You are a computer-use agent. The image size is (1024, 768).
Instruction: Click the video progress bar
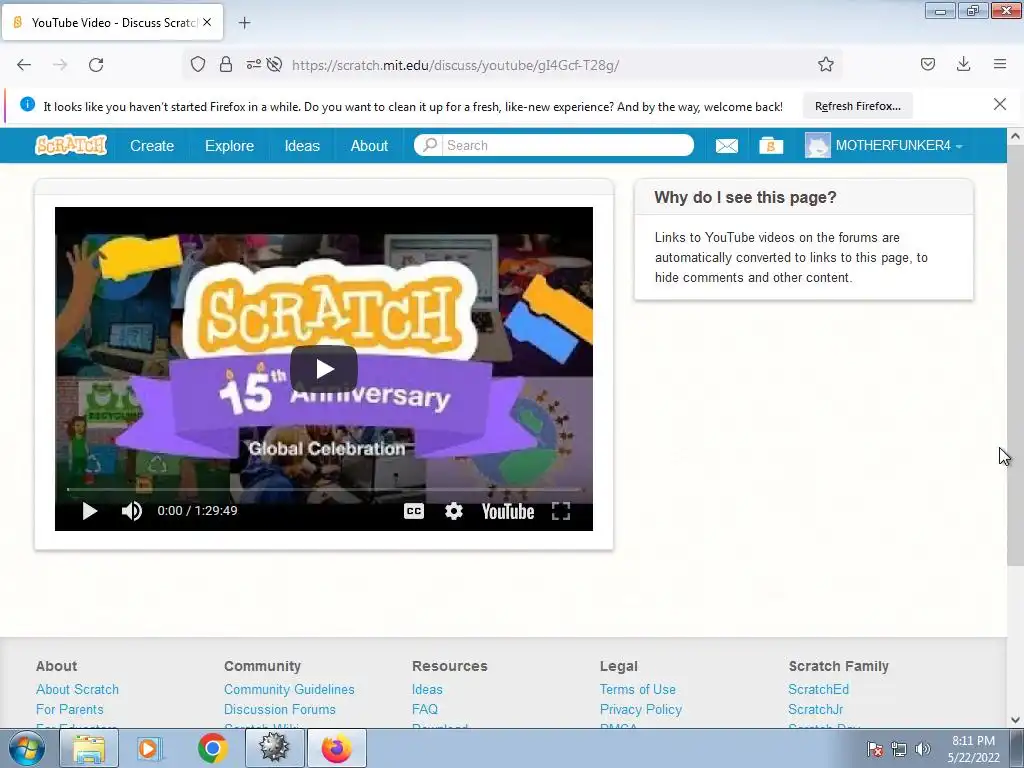[324, 488]
